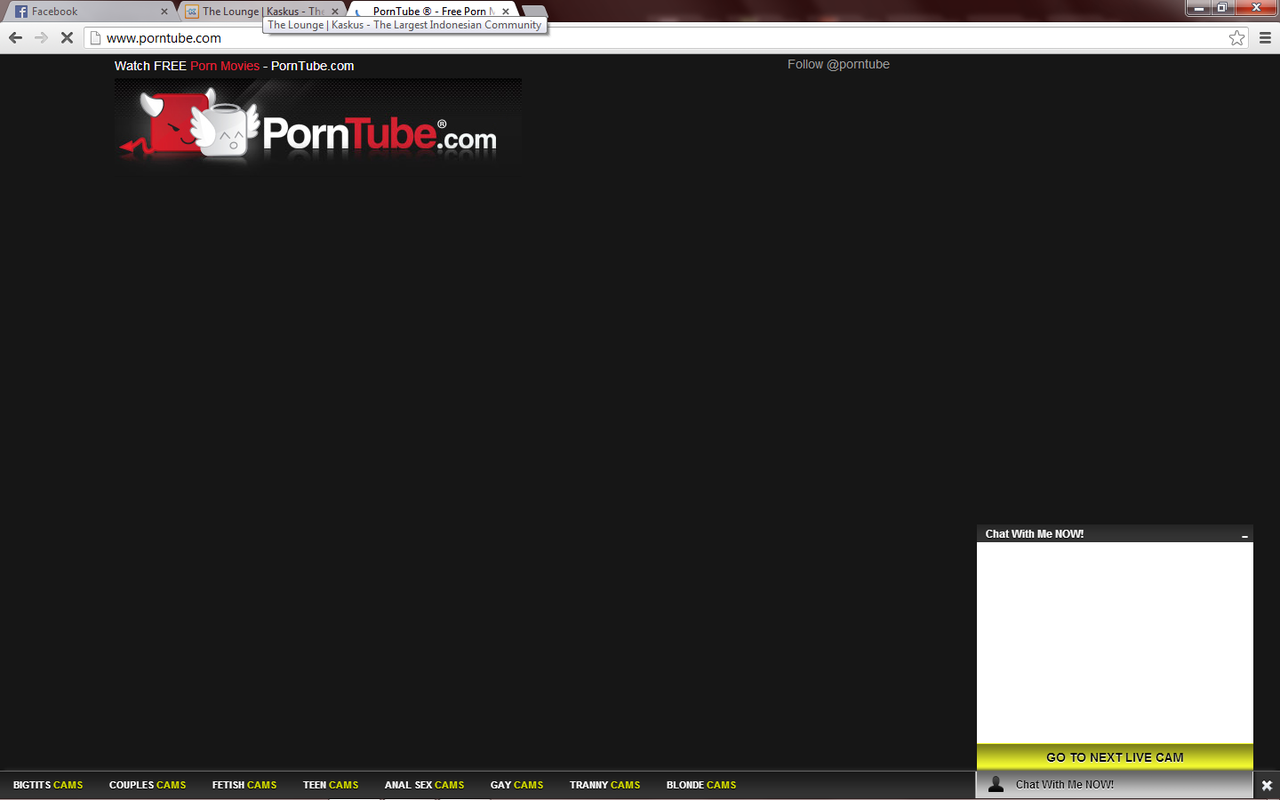Close the PornTube tab
Screen dimensions: 1280x800
click(506, 12)
